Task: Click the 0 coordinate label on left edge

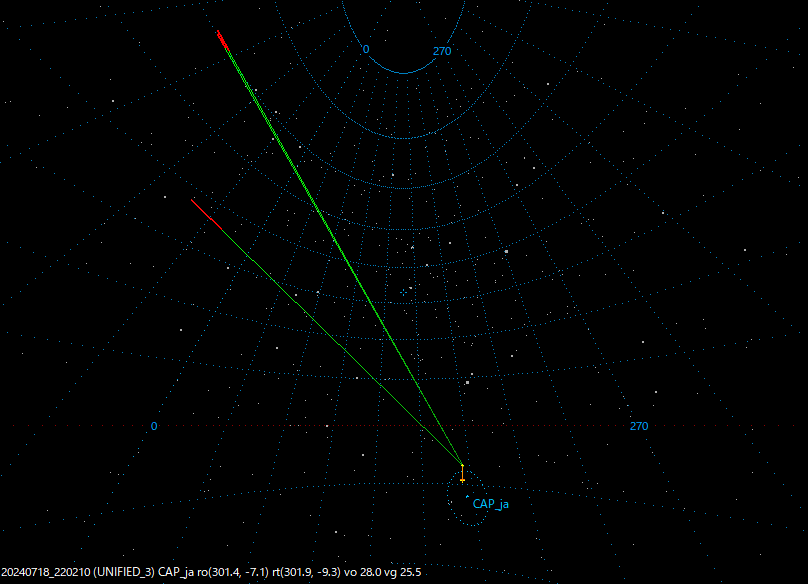Action: (154, 427)
